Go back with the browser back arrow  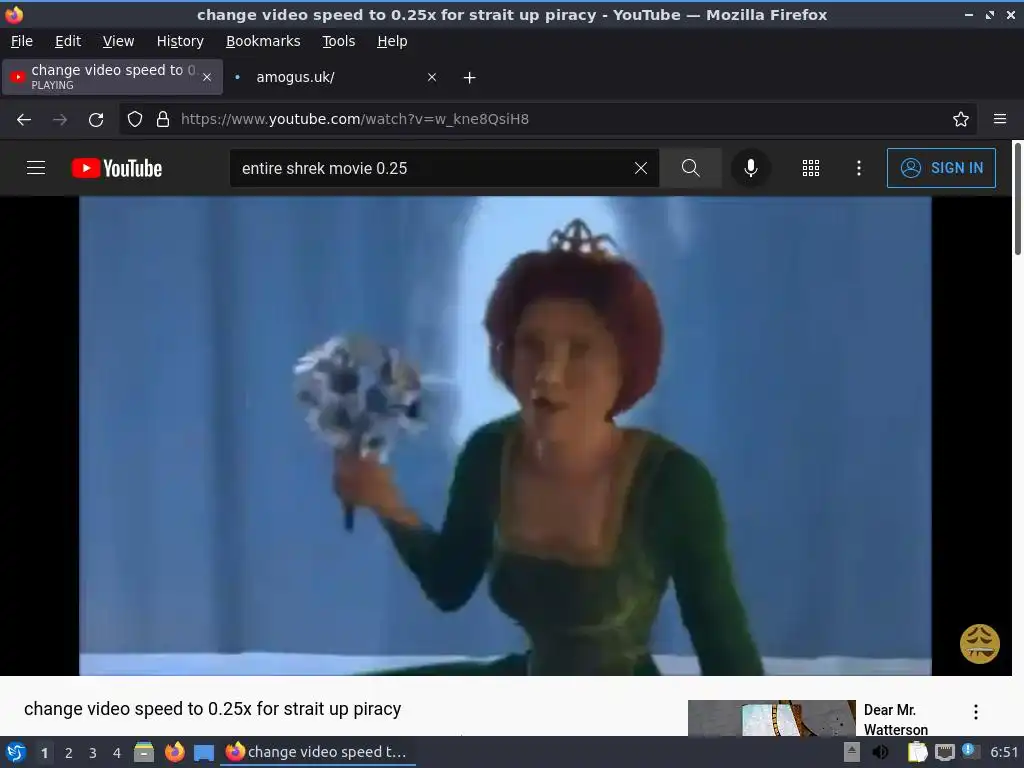24,120
